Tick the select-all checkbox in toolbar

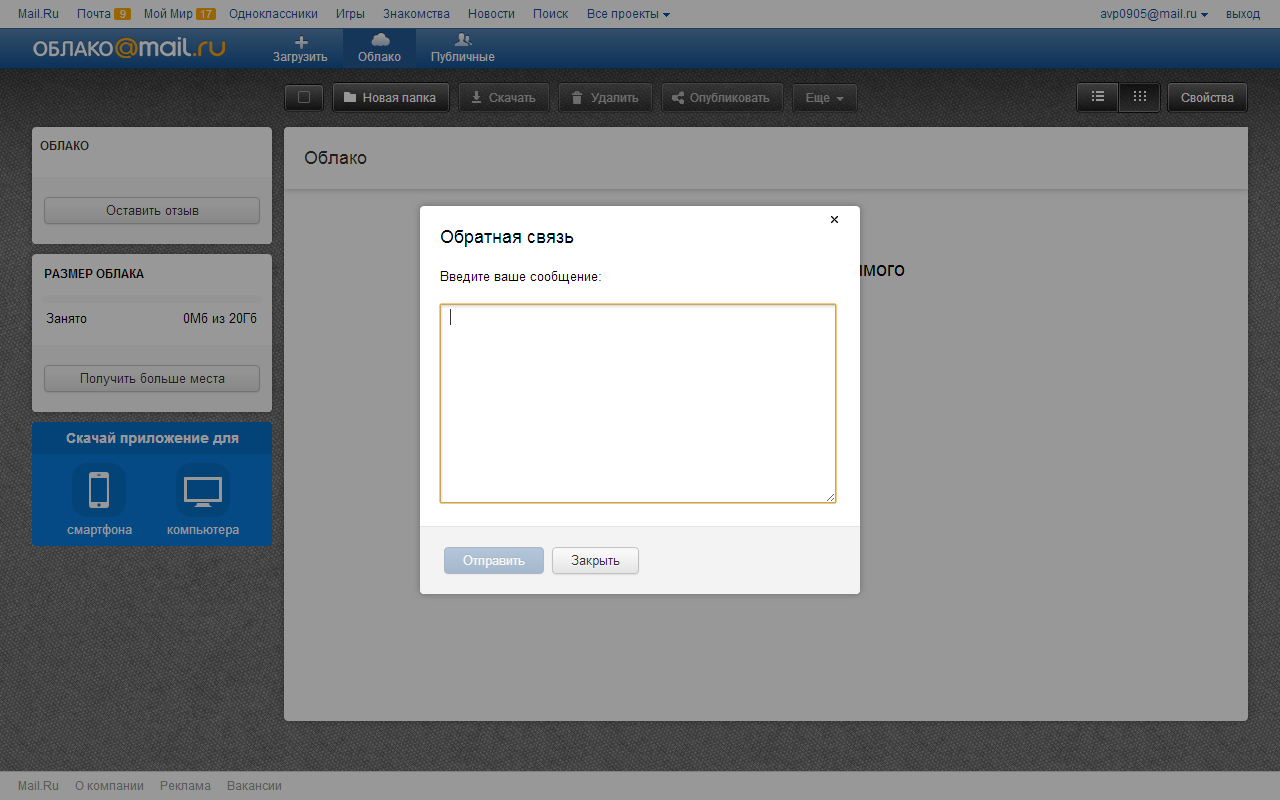coord(304,98)
